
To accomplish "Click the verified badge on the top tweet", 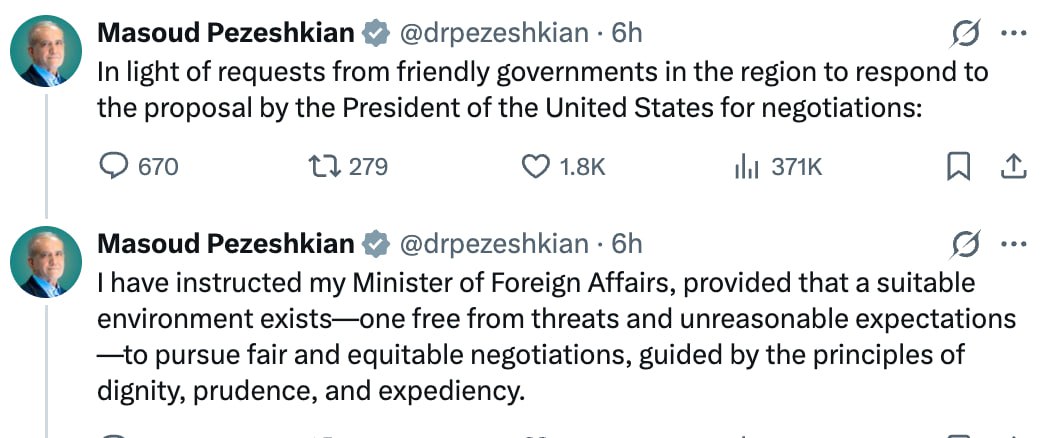I will click(375, 34).
